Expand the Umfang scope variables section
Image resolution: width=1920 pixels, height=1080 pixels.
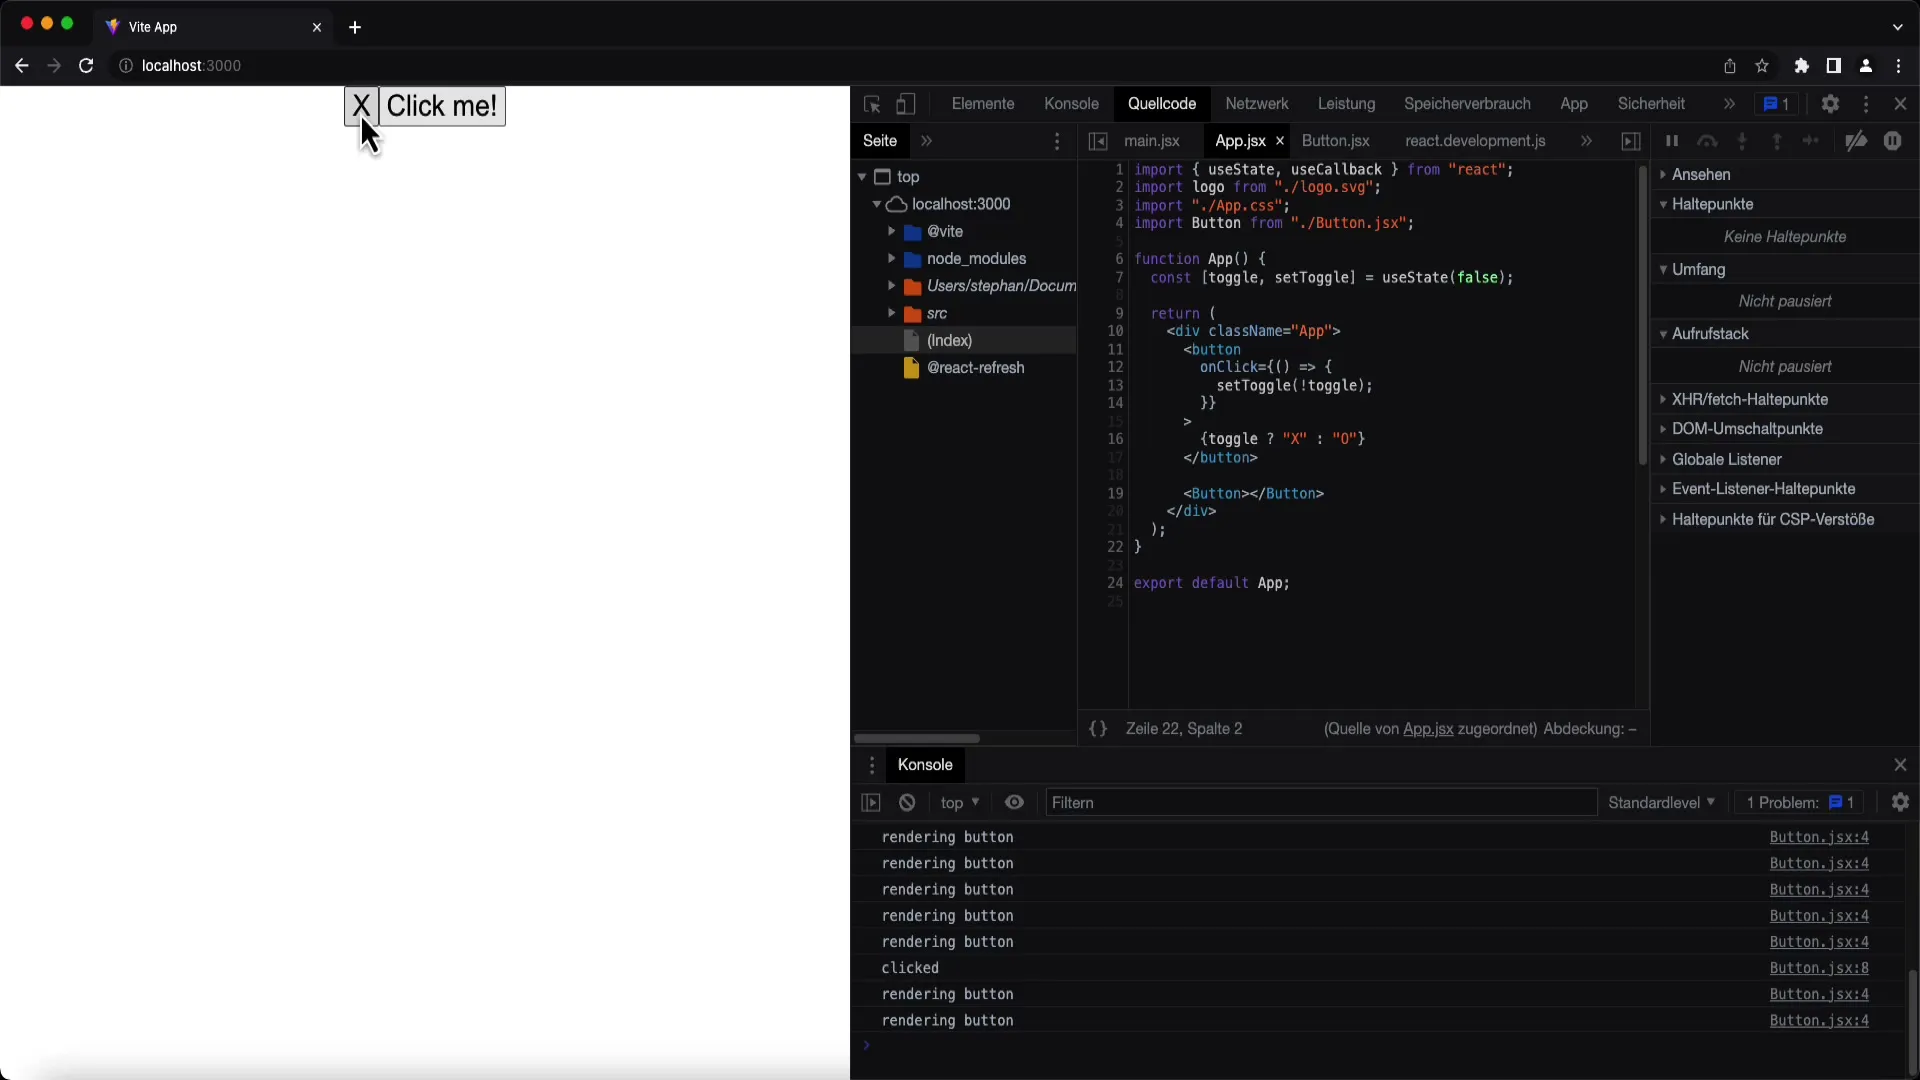tap(1665, 269)
